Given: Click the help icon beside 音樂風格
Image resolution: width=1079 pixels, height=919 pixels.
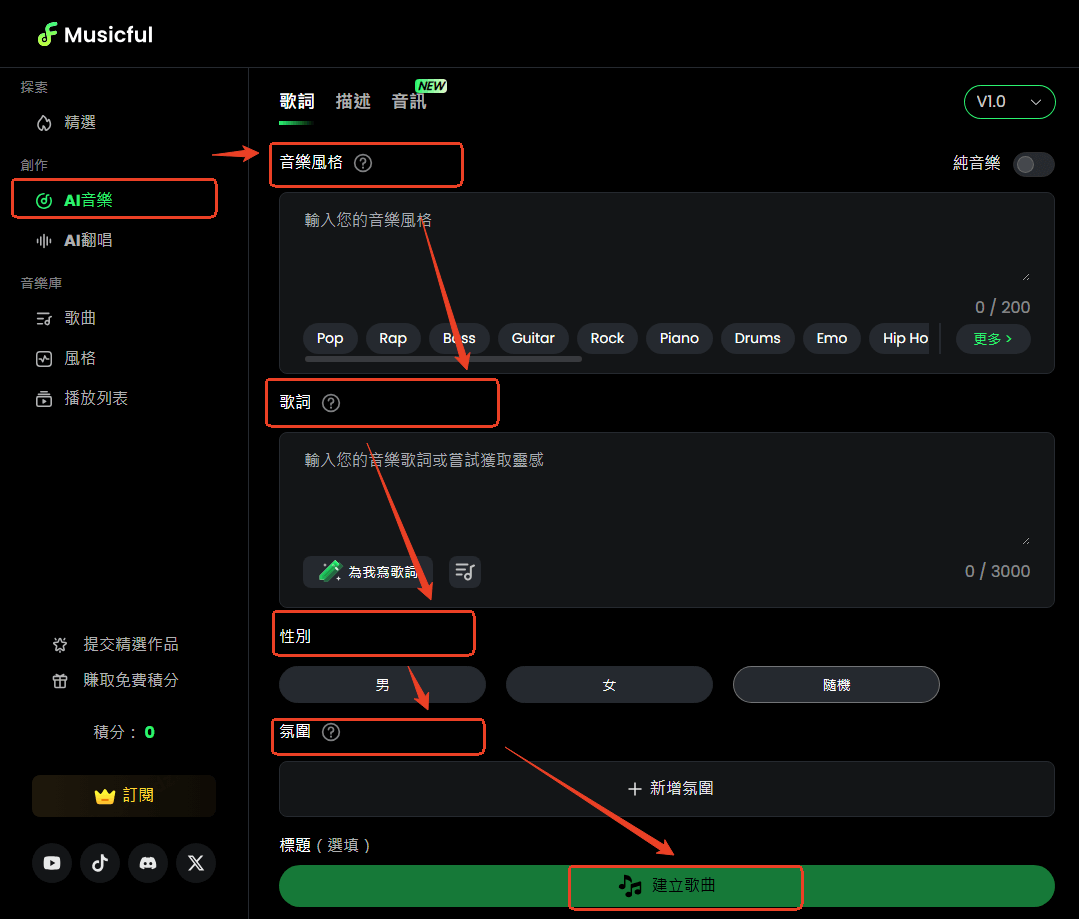Looking at the screenshot, I should 363,163.
